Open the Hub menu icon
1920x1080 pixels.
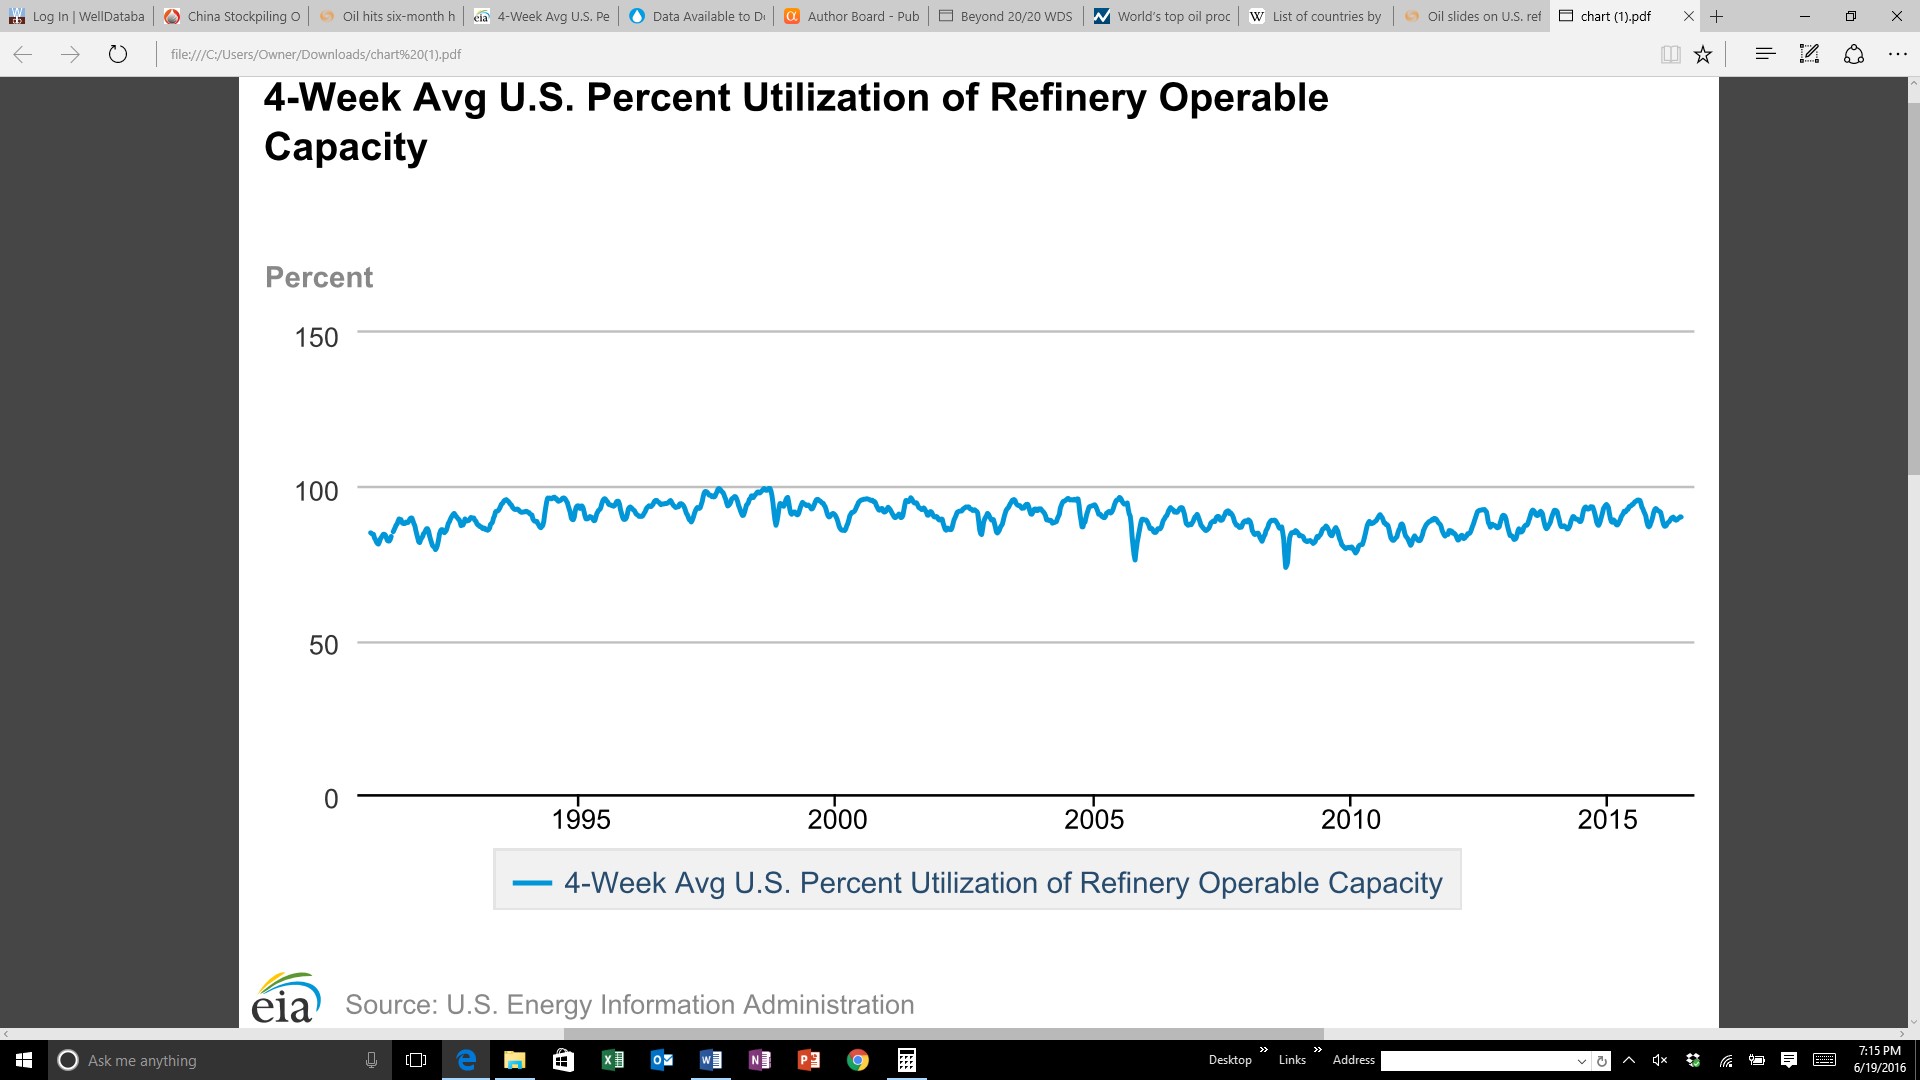(1765, 54)
